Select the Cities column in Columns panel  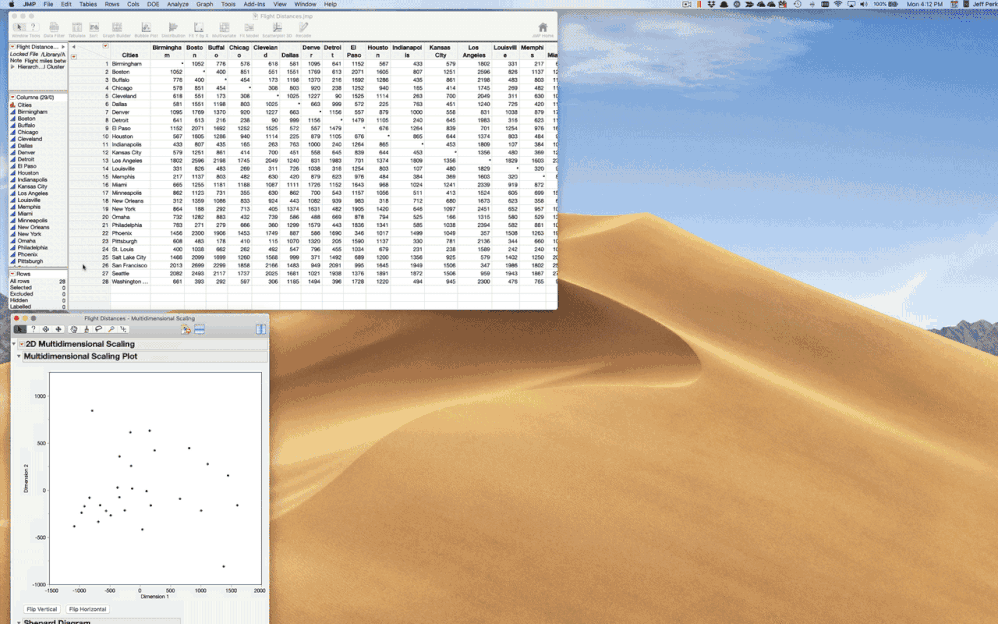[24, 105]
